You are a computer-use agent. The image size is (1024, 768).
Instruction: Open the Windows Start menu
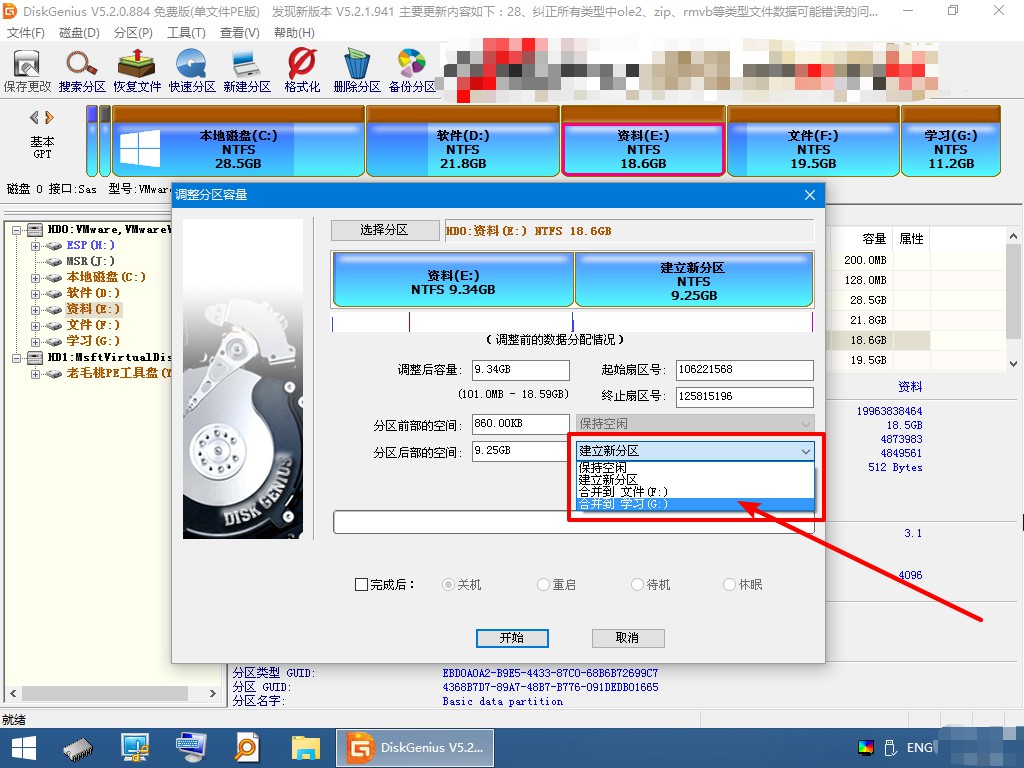[24, 748]
